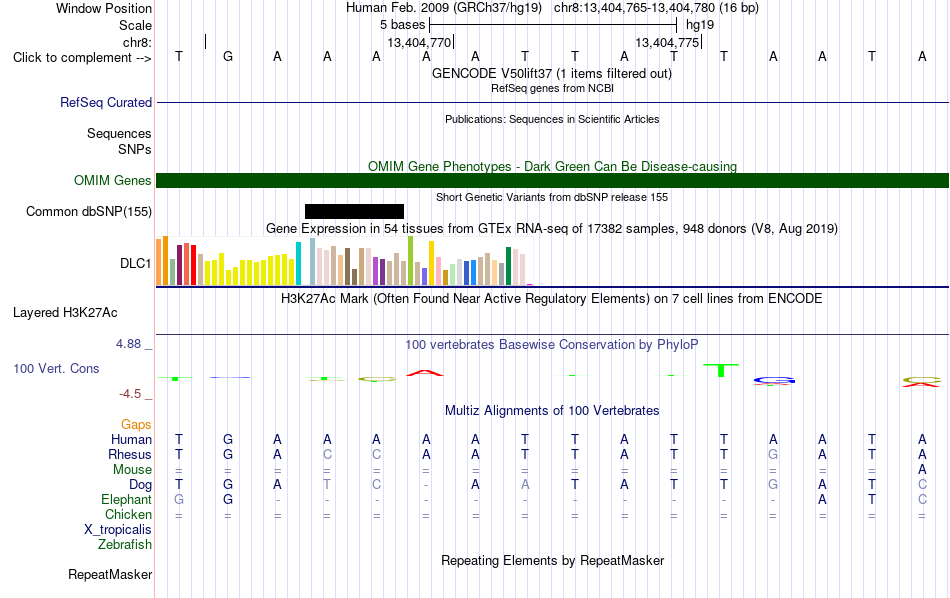Click the 13,404,775 ruler position marker
This screenshot has width=950, height=598.
click(668, 42)
